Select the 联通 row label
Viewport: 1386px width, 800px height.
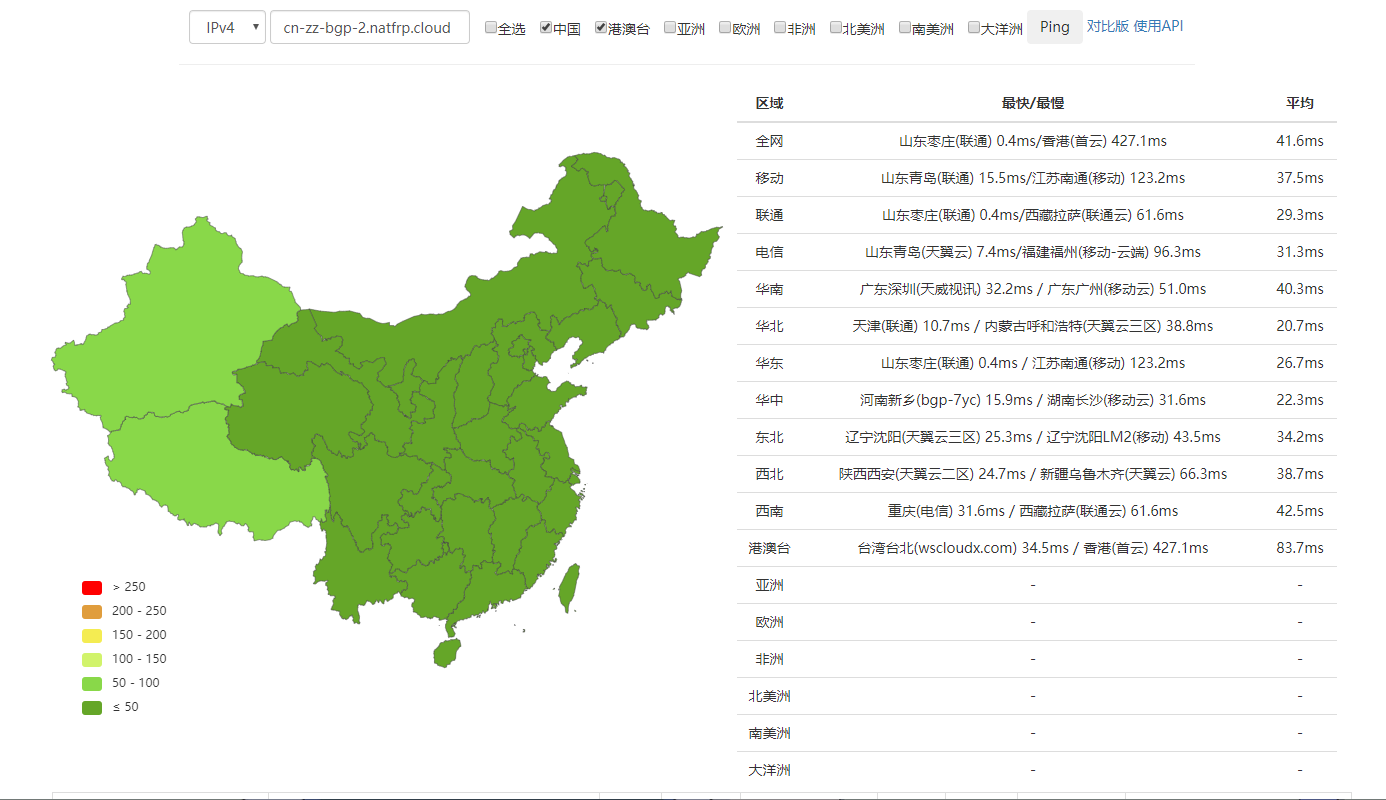tap(770, 215)
